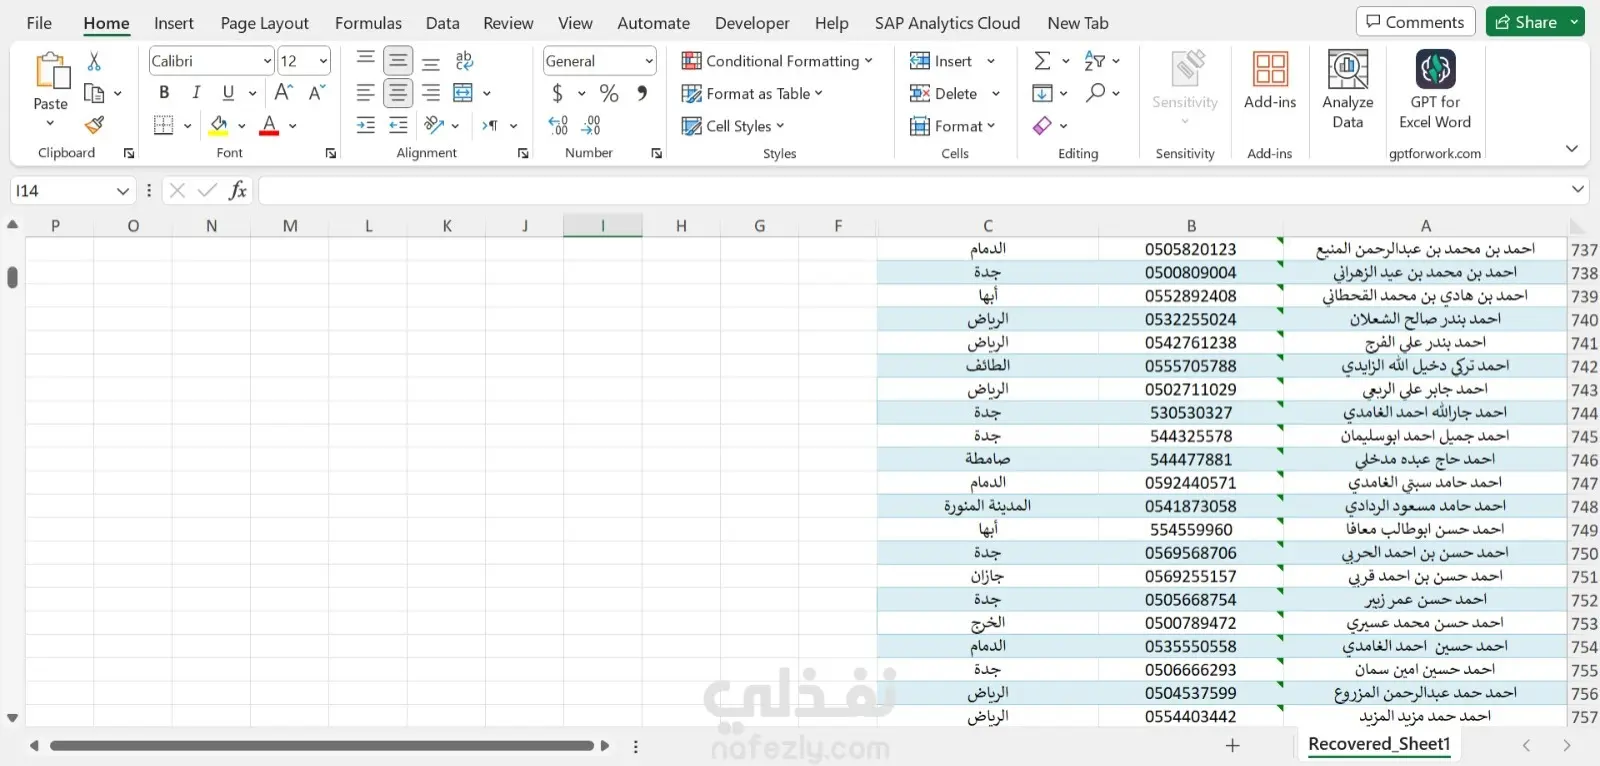Switch to the Page Layout tab
The height and width of the screenshot is (766, 1600).
[x=264, y=23]
